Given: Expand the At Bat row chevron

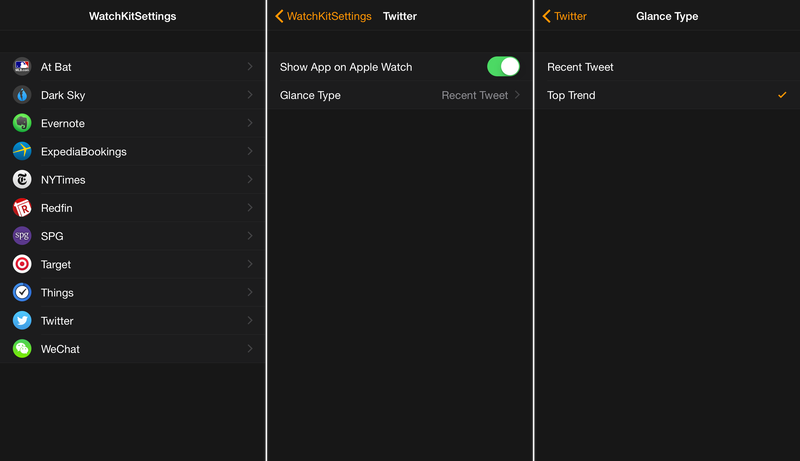Looking at the screenshot, I should pos(250,66).
